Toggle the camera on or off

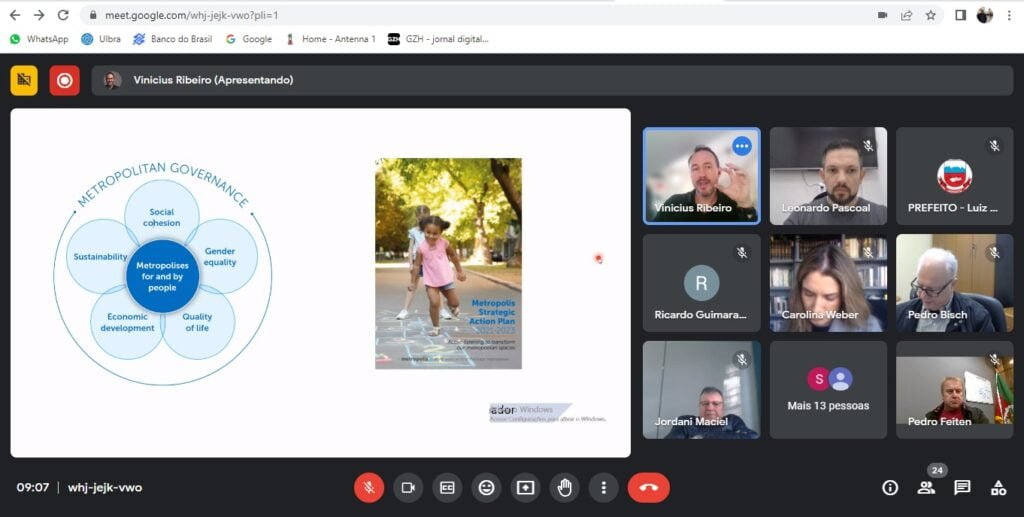click(x=408, y=487)
